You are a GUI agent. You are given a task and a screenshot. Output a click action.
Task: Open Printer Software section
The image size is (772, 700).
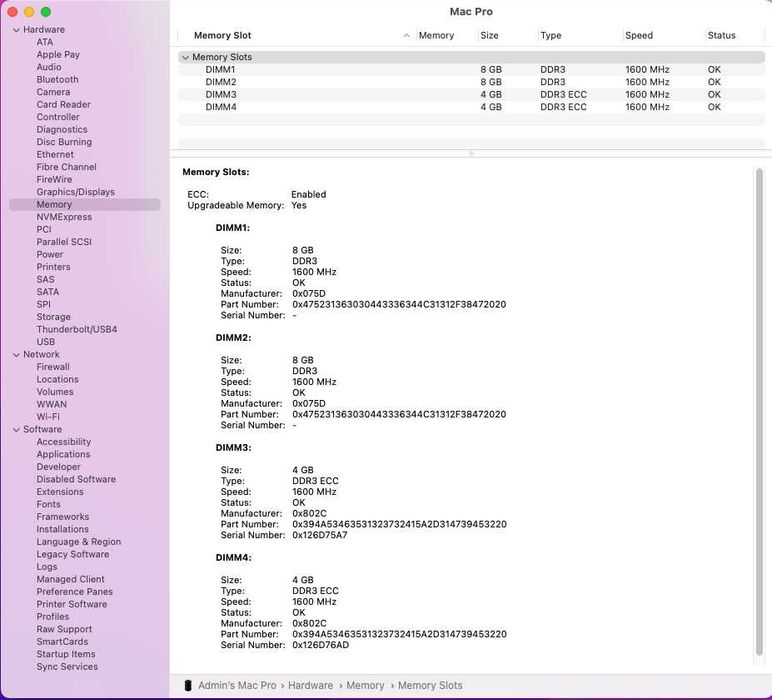tap(71, 604)
